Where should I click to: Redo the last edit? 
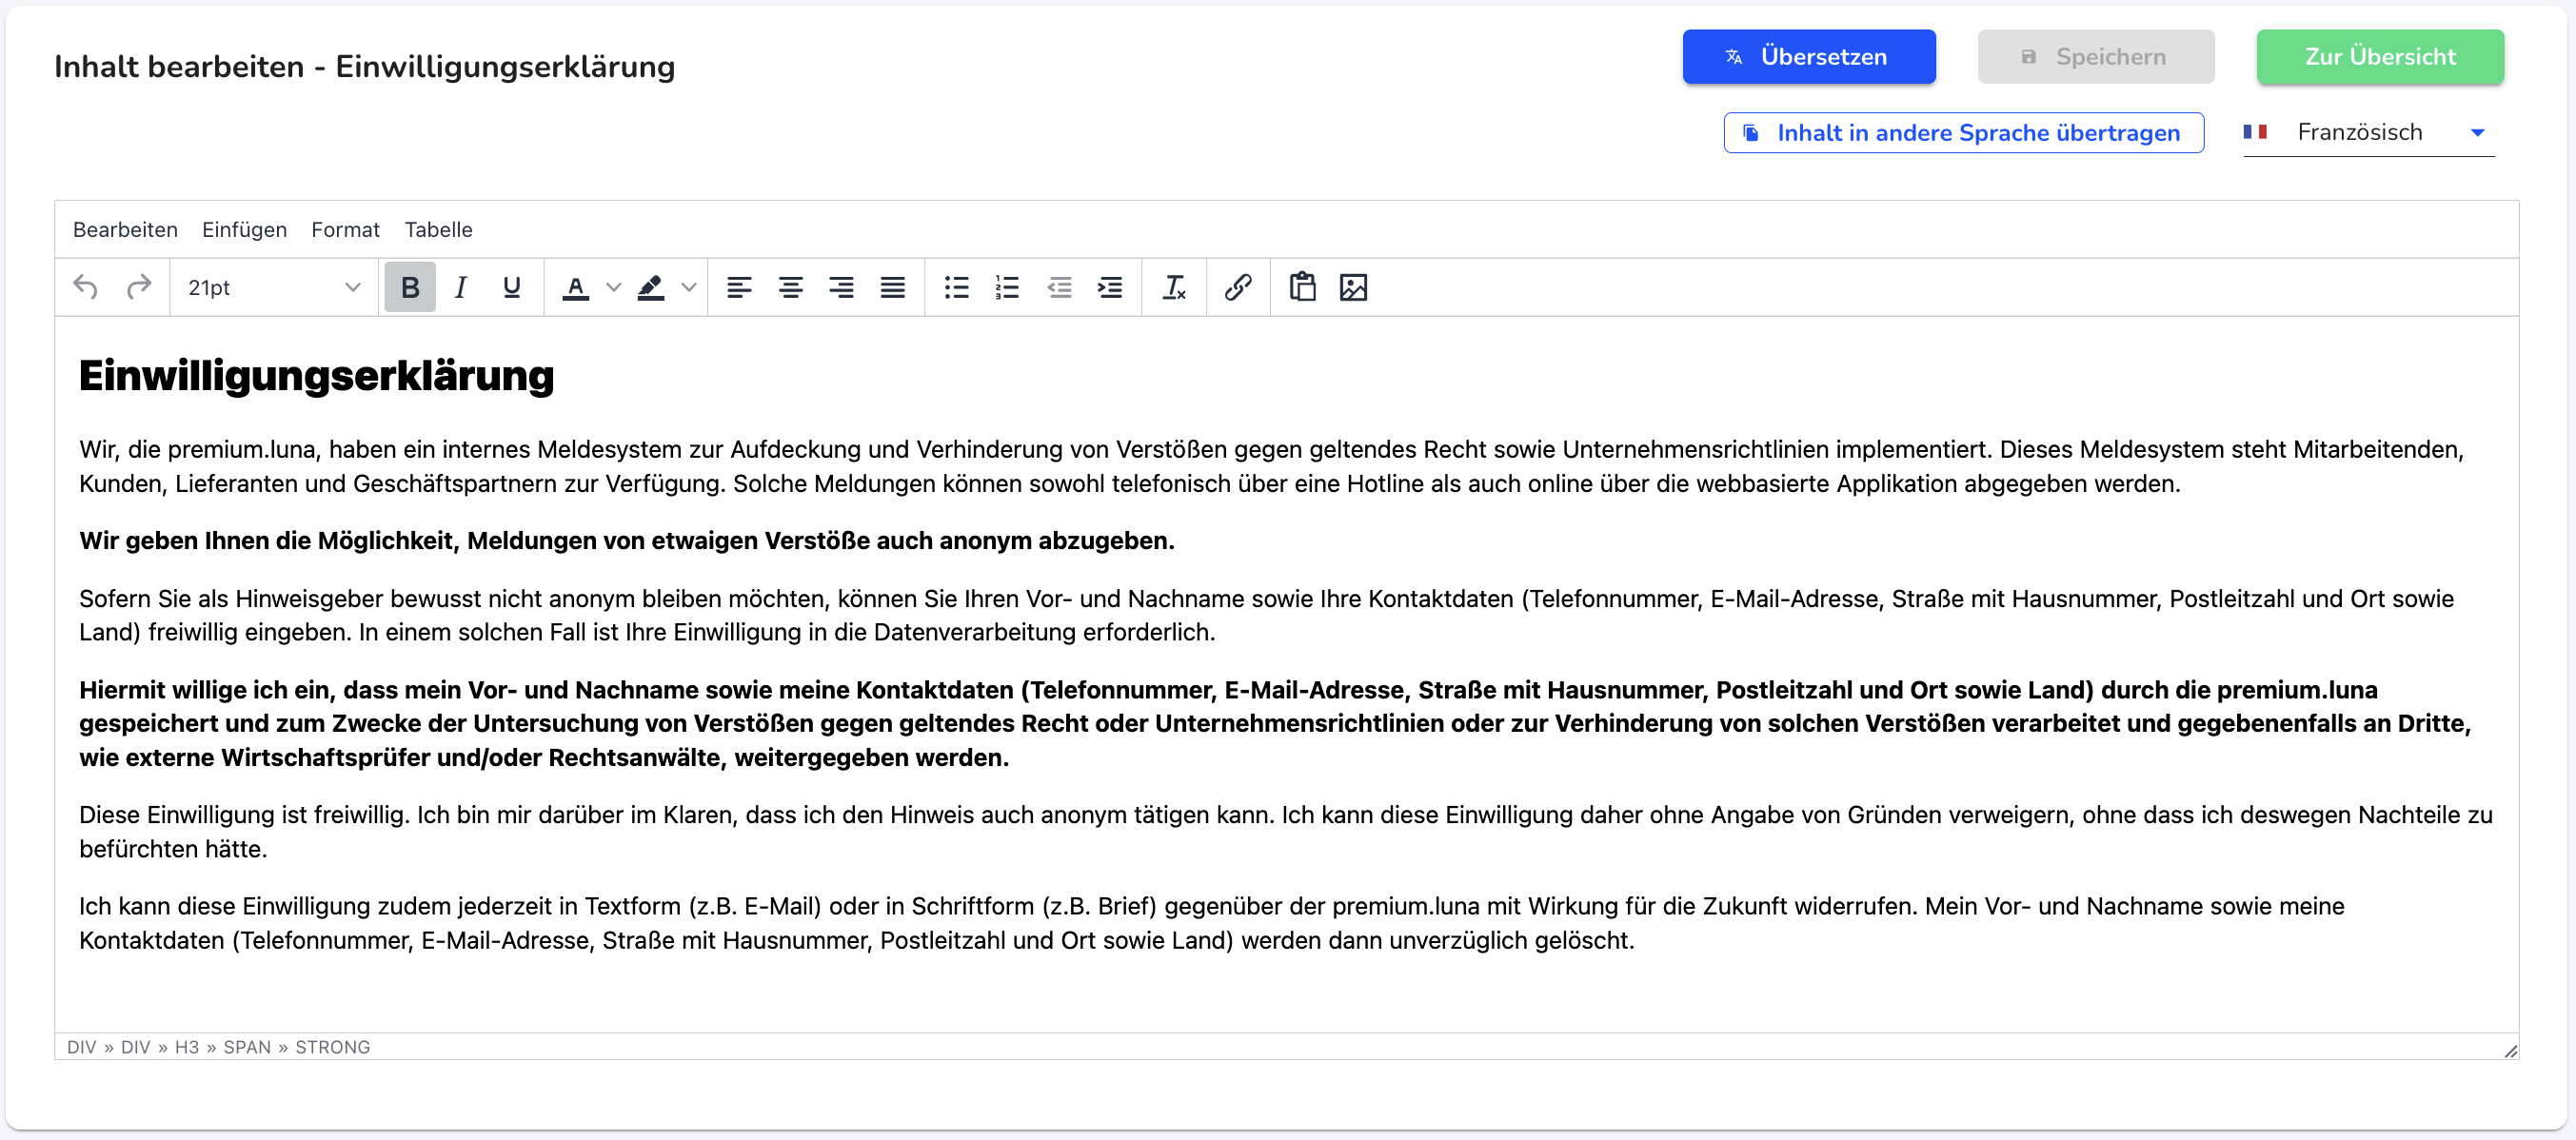pos(138,288)
